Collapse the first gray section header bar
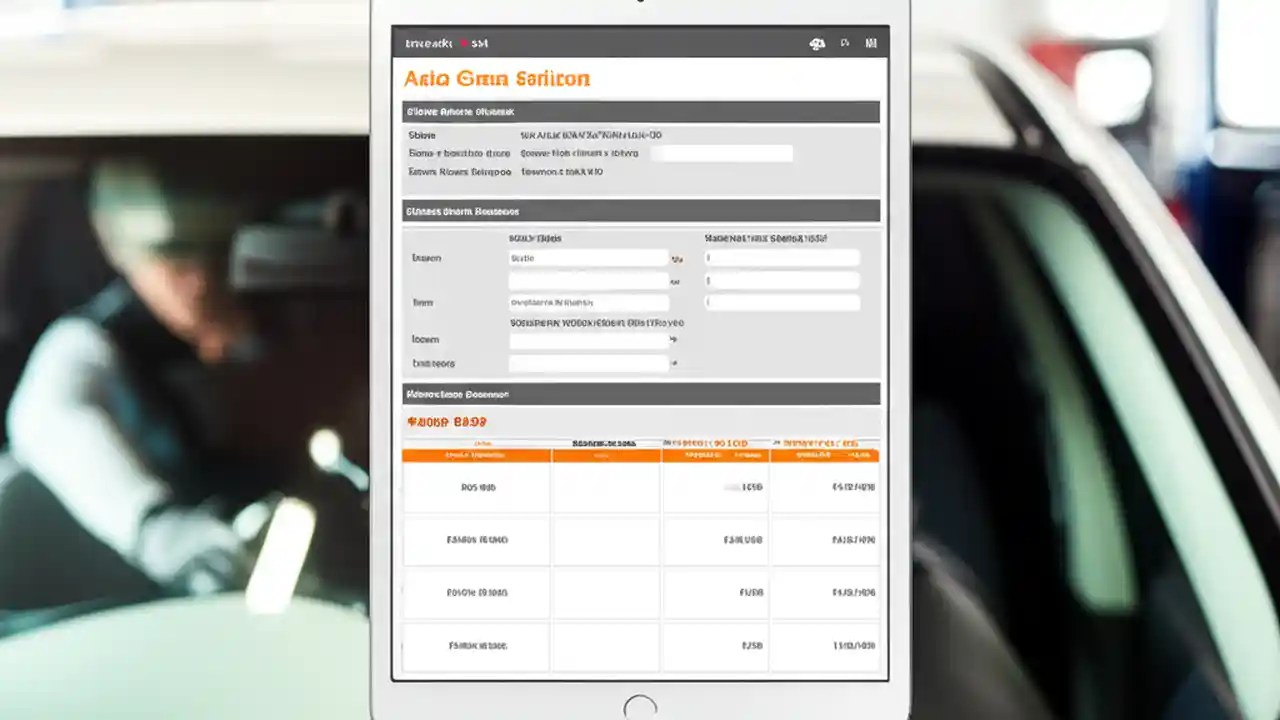The image size is (1280, 720). click(x=640, y=111)
